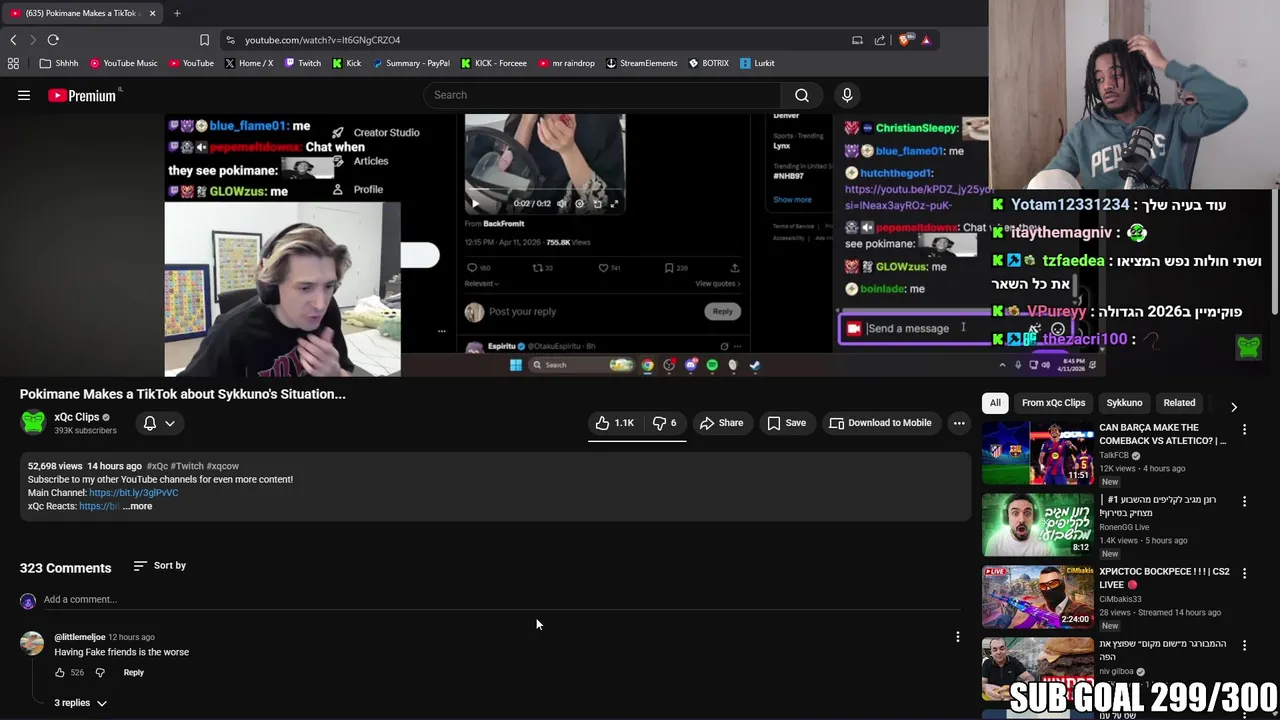This screenshot has width=1280, height=720.
Task: Select the Related filter chip
Action: 1179,403
